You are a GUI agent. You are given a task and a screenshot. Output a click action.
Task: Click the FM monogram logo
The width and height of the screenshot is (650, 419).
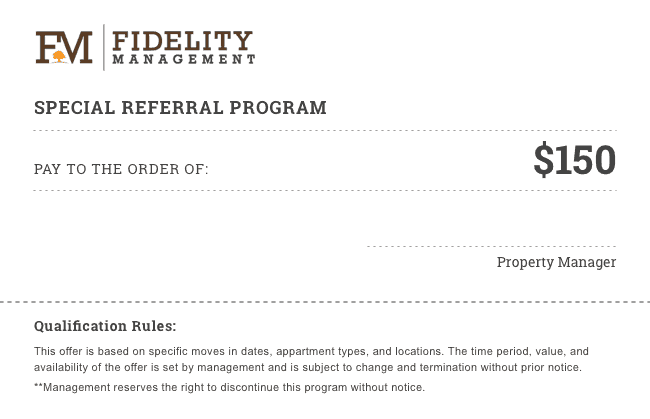click(64, 47)
